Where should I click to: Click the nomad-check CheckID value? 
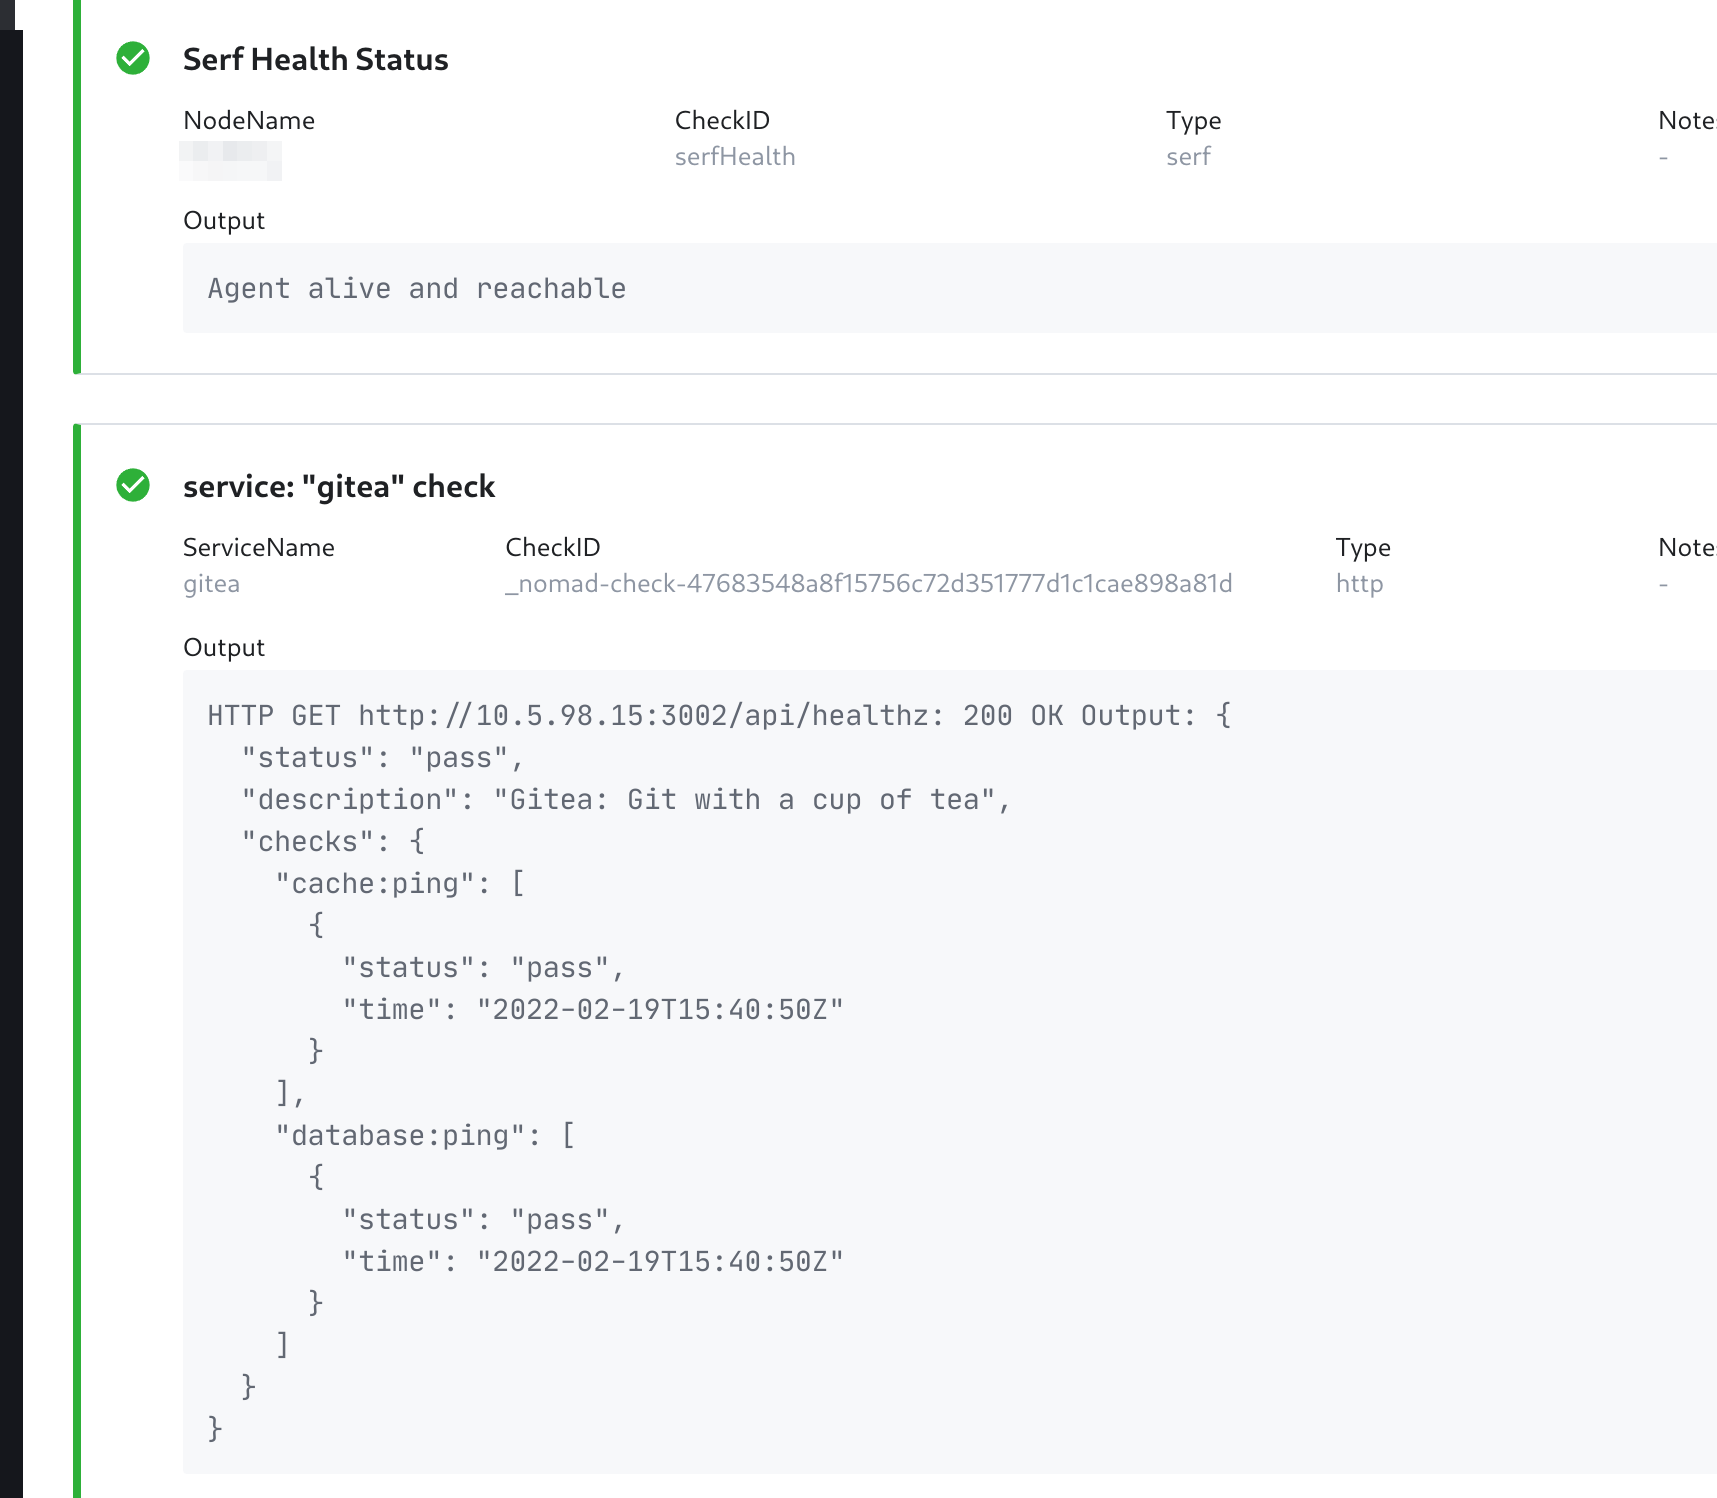(x=869, y=584)
